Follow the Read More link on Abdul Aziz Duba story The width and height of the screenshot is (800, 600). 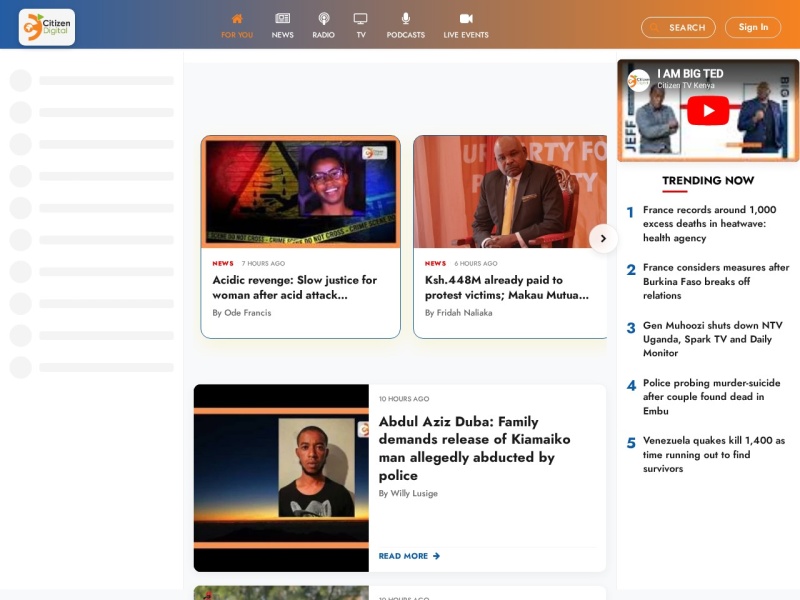point(409,556)
